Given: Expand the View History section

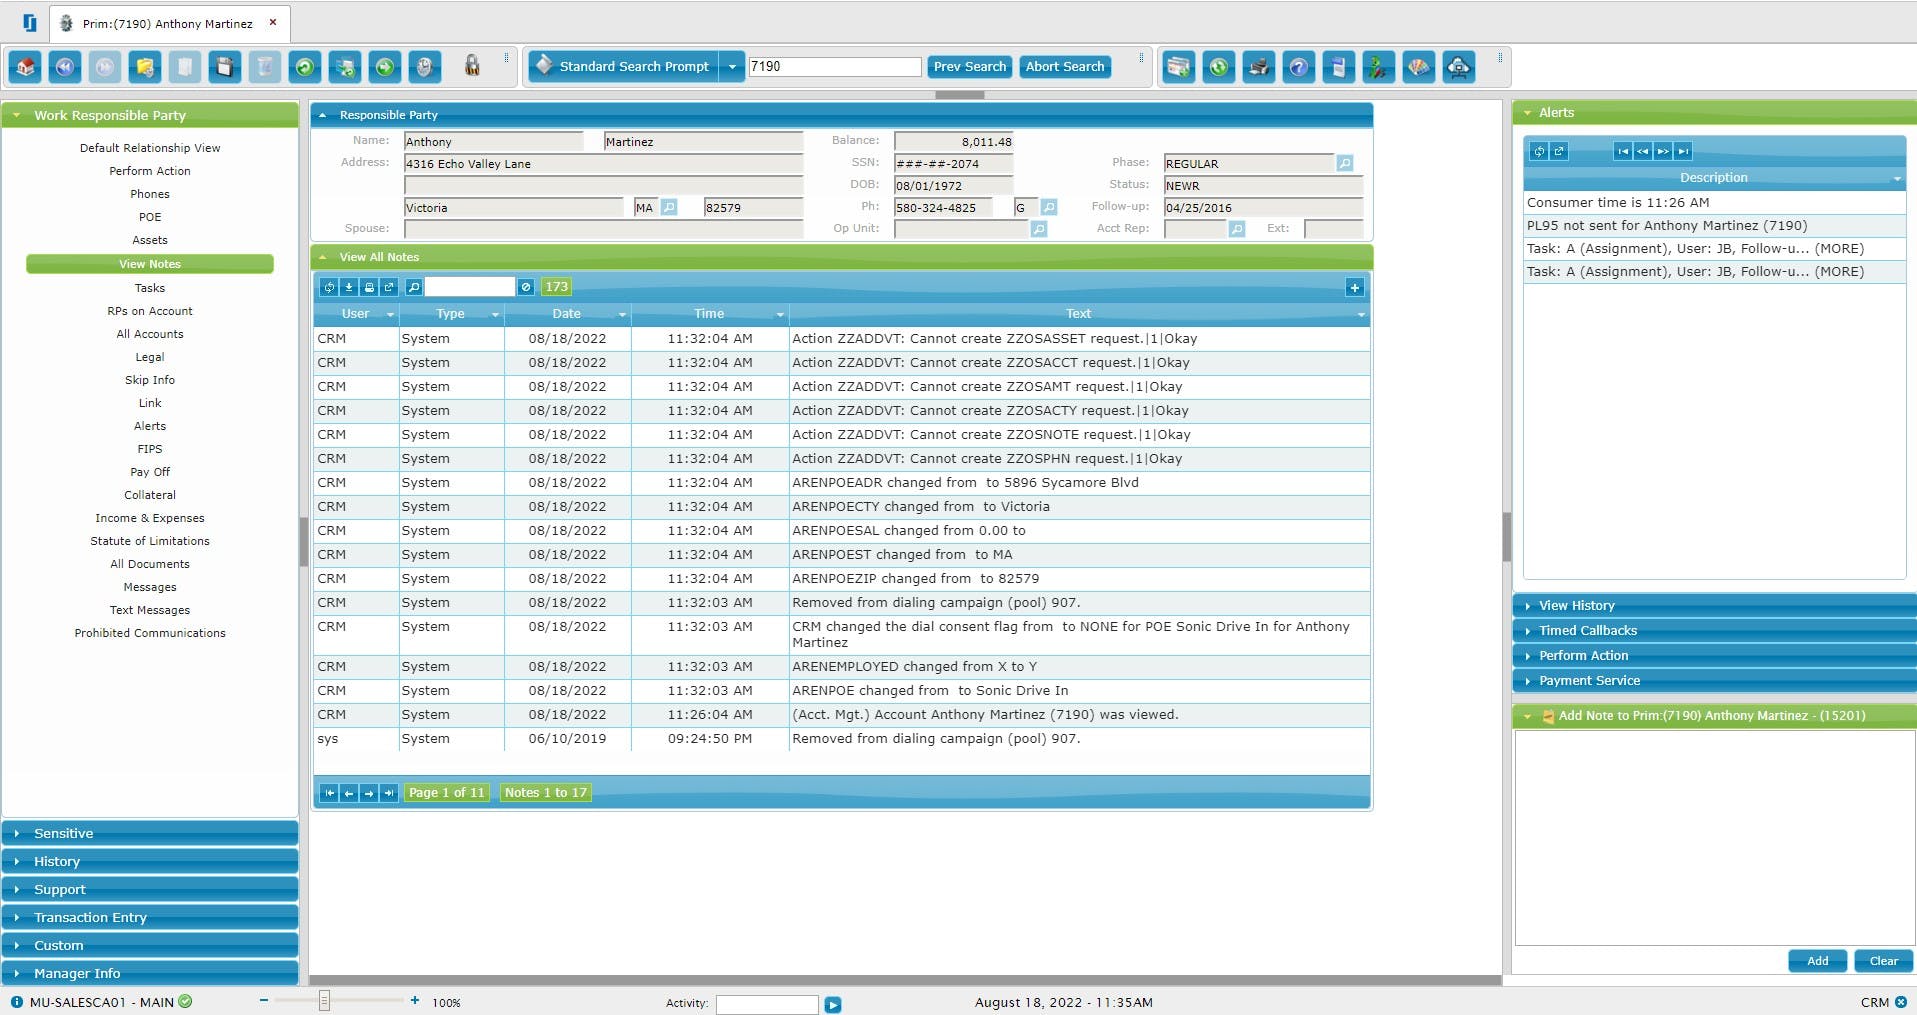Looking at the screenshot, I should pyautogui.click(x=1714, y=605).
